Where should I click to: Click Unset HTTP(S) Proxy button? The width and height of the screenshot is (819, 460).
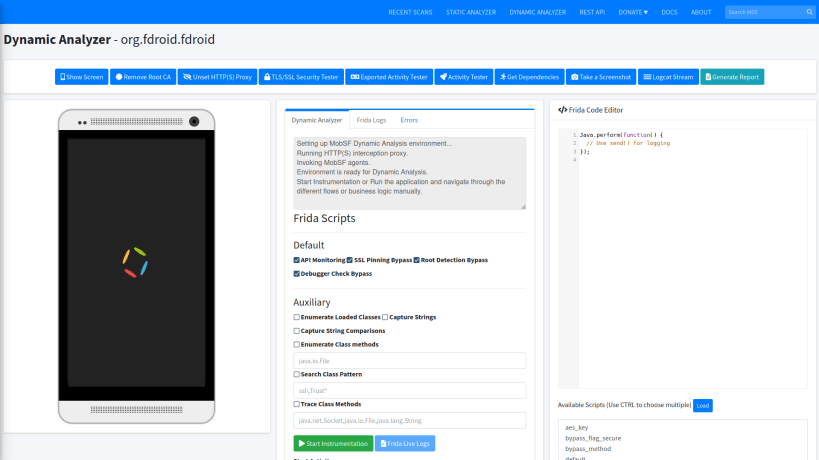point(217,77)
